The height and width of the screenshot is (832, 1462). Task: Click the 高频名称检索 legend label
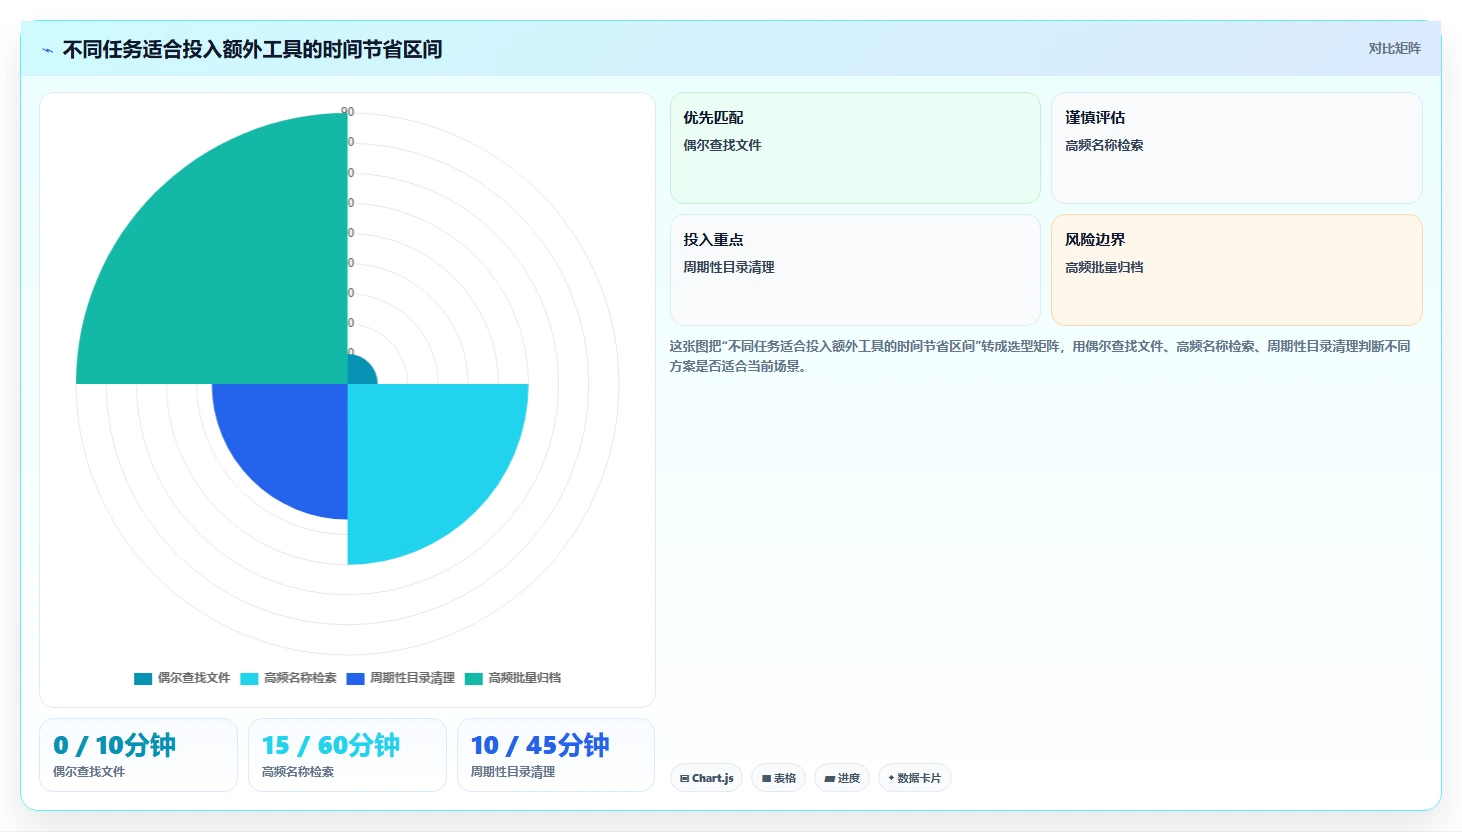tap(300, 678)
